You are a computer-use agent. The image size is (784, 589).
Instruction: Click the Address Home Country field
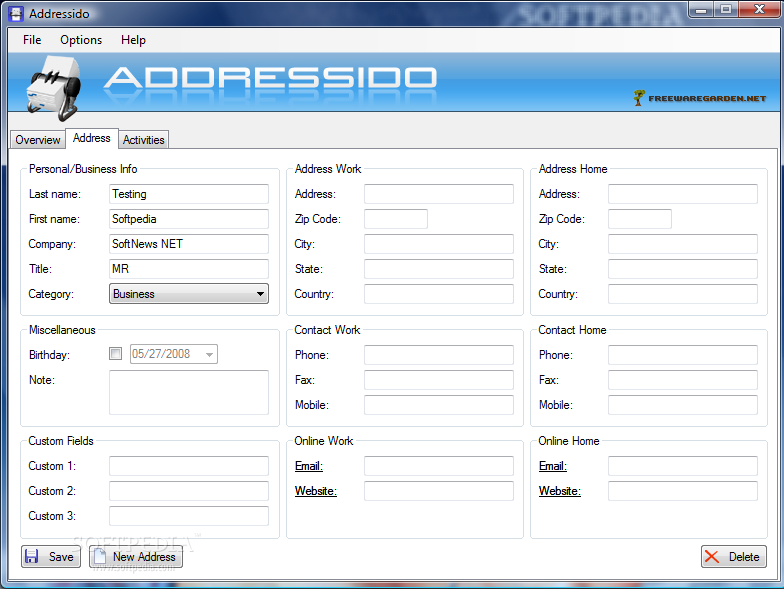pos(682,294)
